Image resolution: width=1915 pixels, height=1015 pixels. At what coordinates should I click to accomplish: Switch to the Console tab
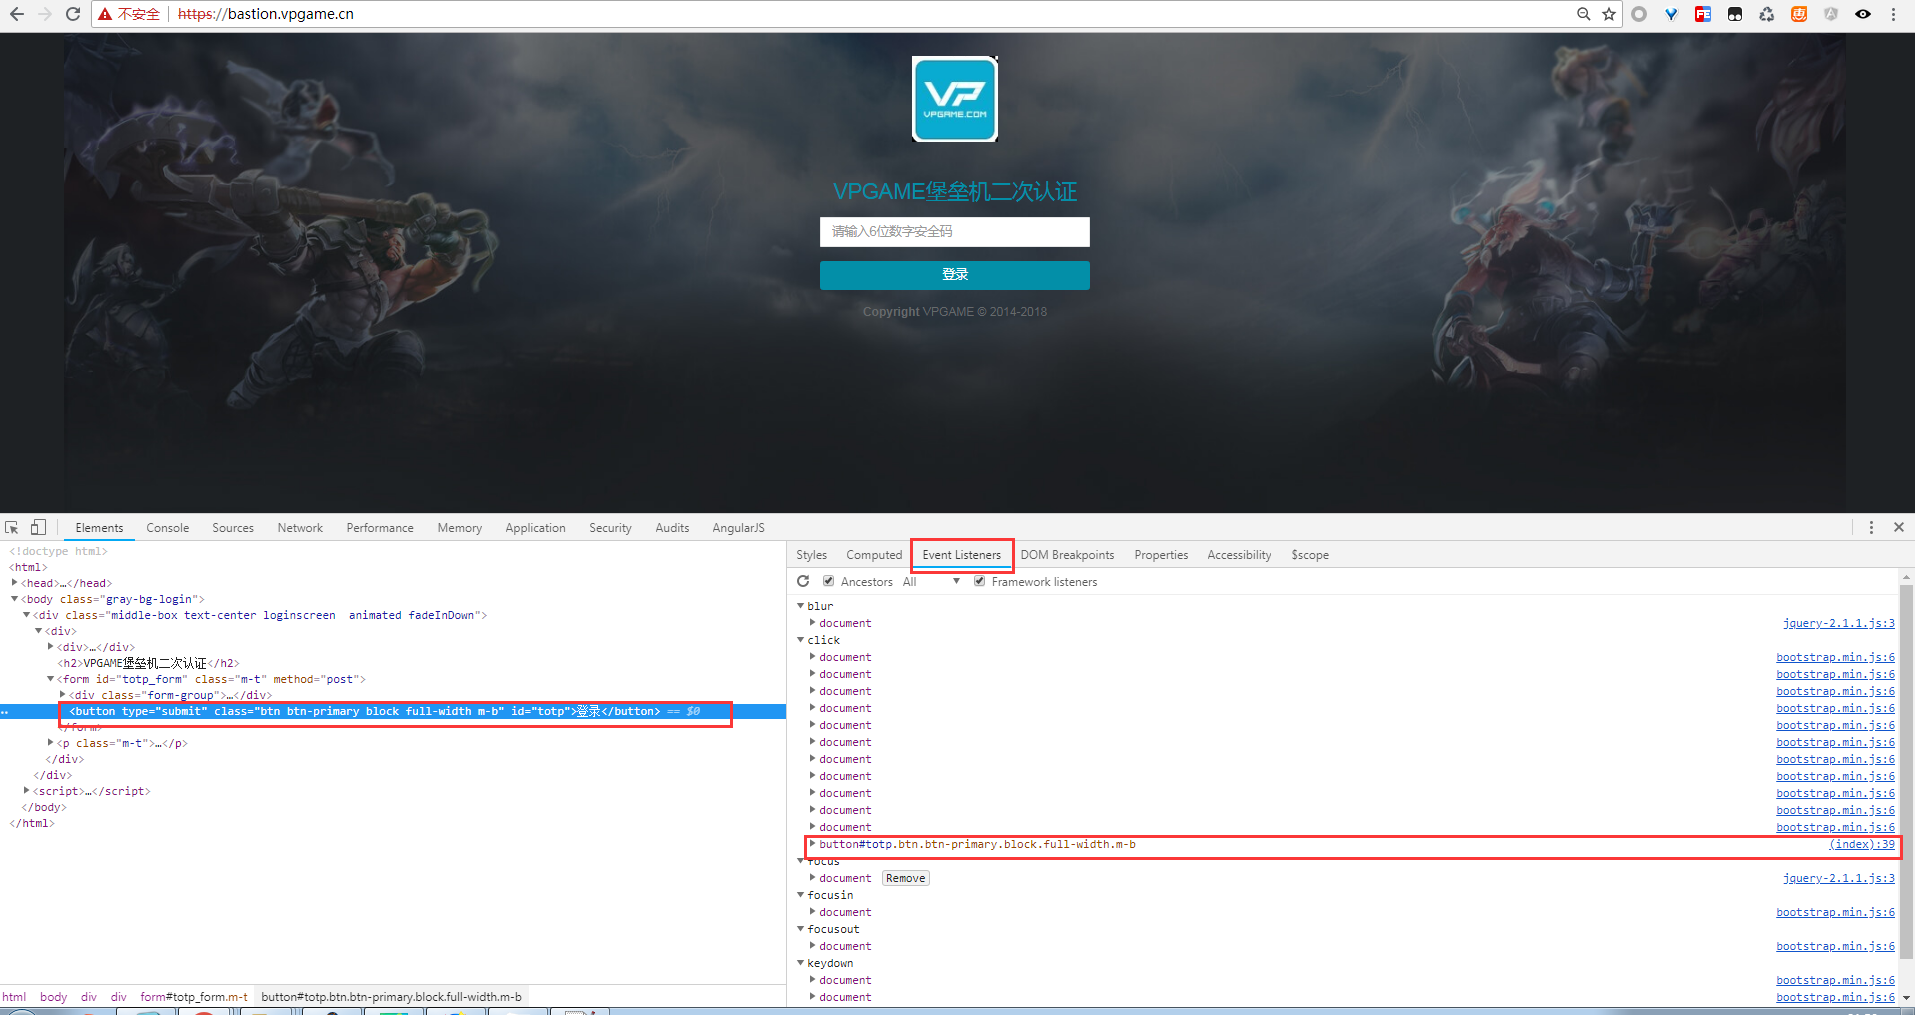pos(167,528)
